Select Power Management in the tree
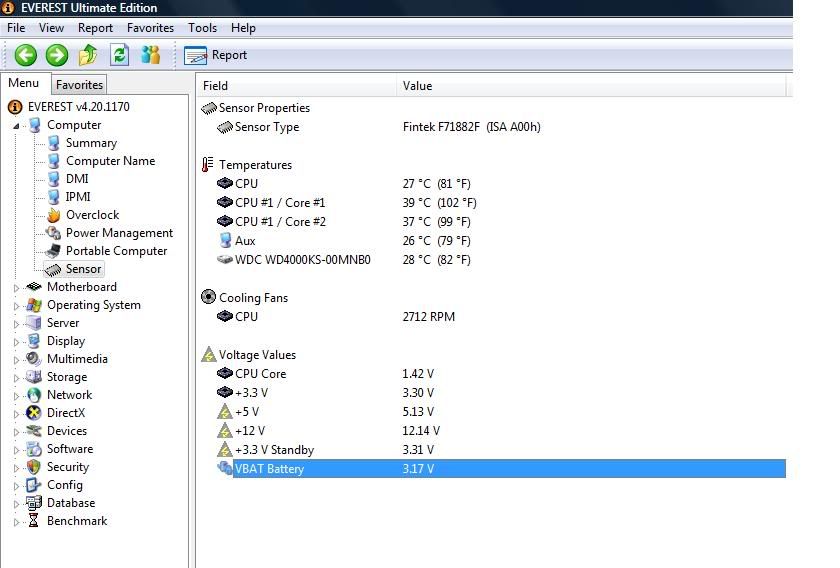 coord(119,233)
